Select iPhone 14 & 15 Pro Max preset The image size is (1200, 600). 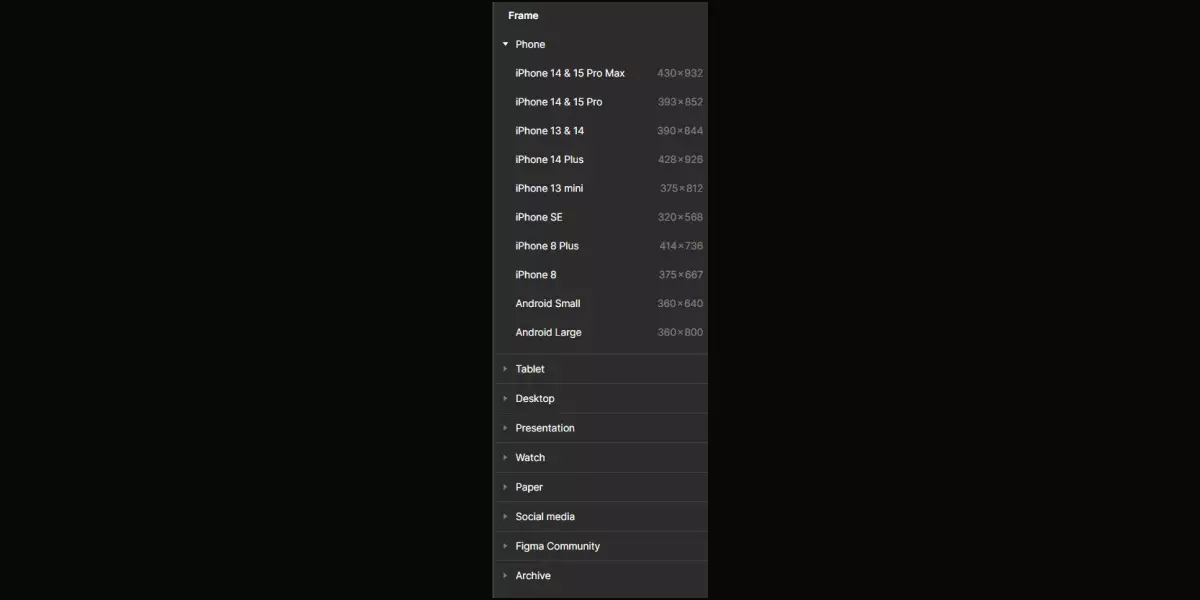(x=600, y=73)
